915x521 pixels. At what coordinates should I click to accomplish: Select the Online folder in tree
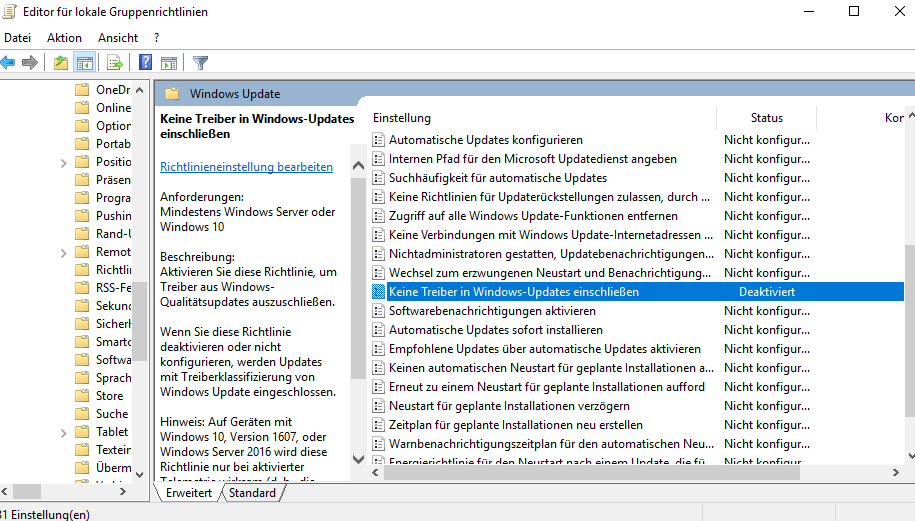[x=103, y=108]
